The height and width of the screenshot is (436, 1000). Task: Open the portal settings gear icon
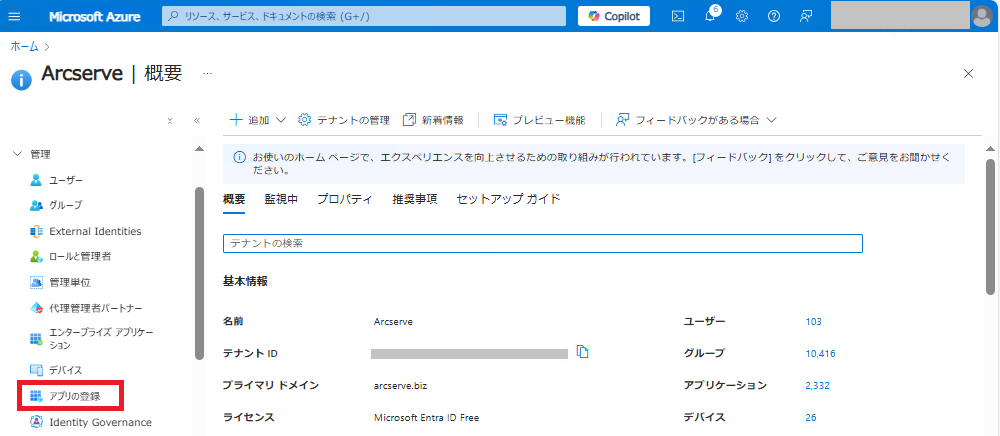(742, 17)
